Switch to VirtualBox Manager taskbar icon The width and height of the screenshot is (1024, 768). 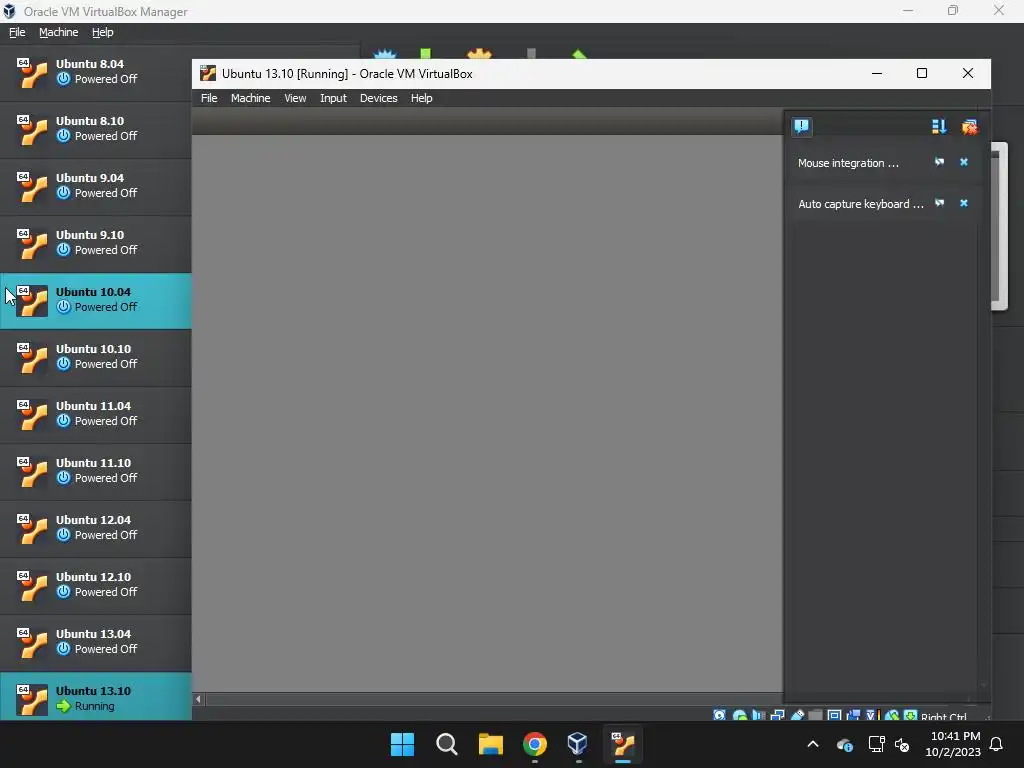(578, 744)
